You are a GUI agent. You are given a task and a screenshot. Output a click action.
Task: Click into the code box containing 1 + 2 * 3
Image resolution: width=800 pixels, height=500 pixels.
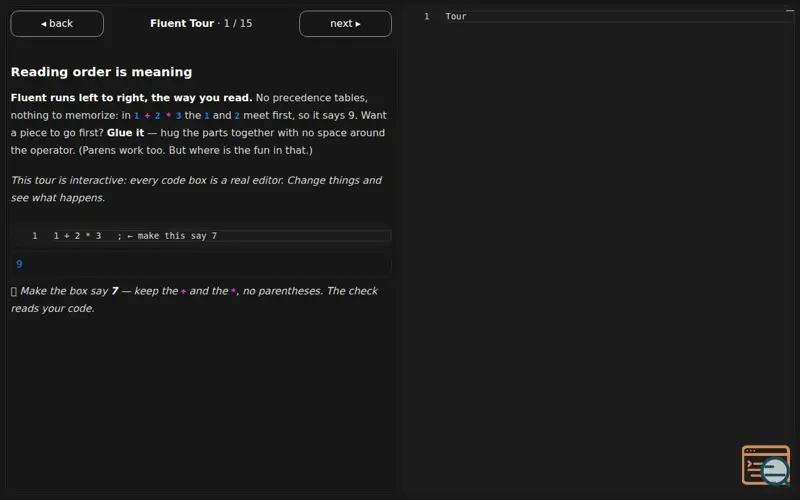201,236
